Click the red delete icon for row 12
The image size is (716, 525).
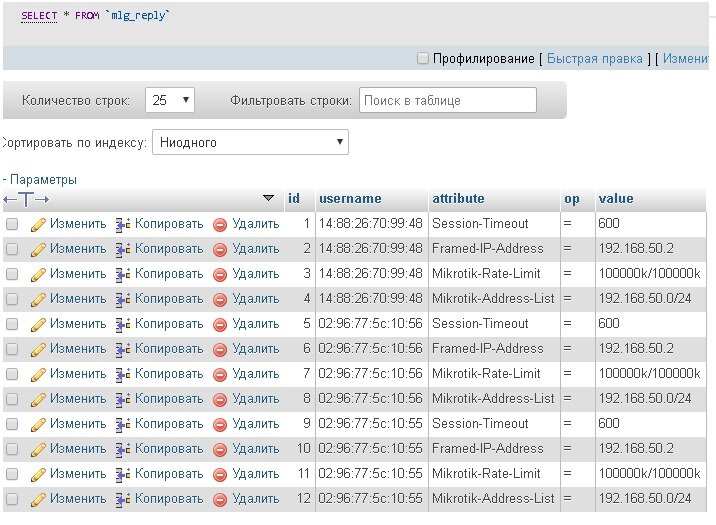(220, 499)
